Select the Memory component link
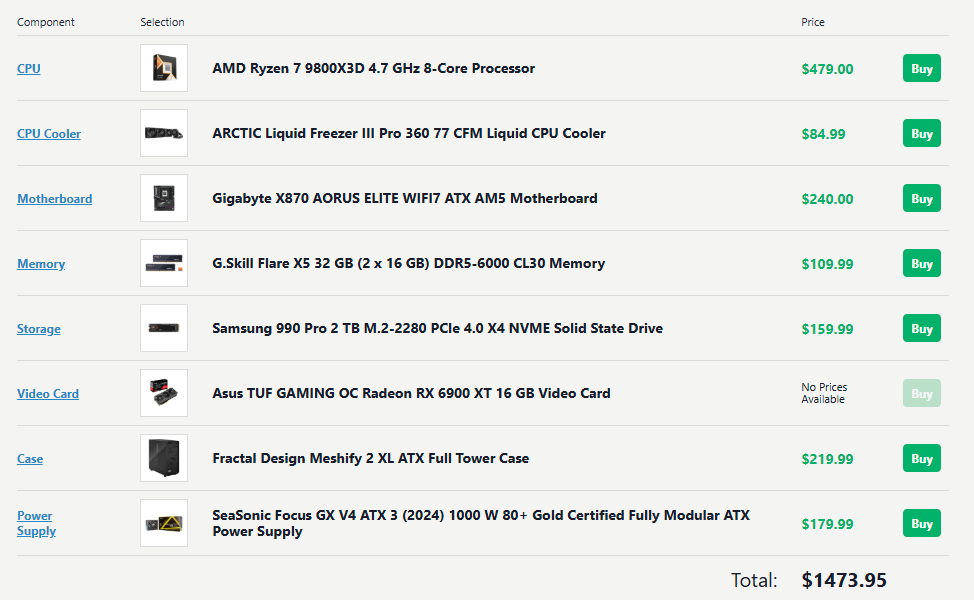 point(41,264)
